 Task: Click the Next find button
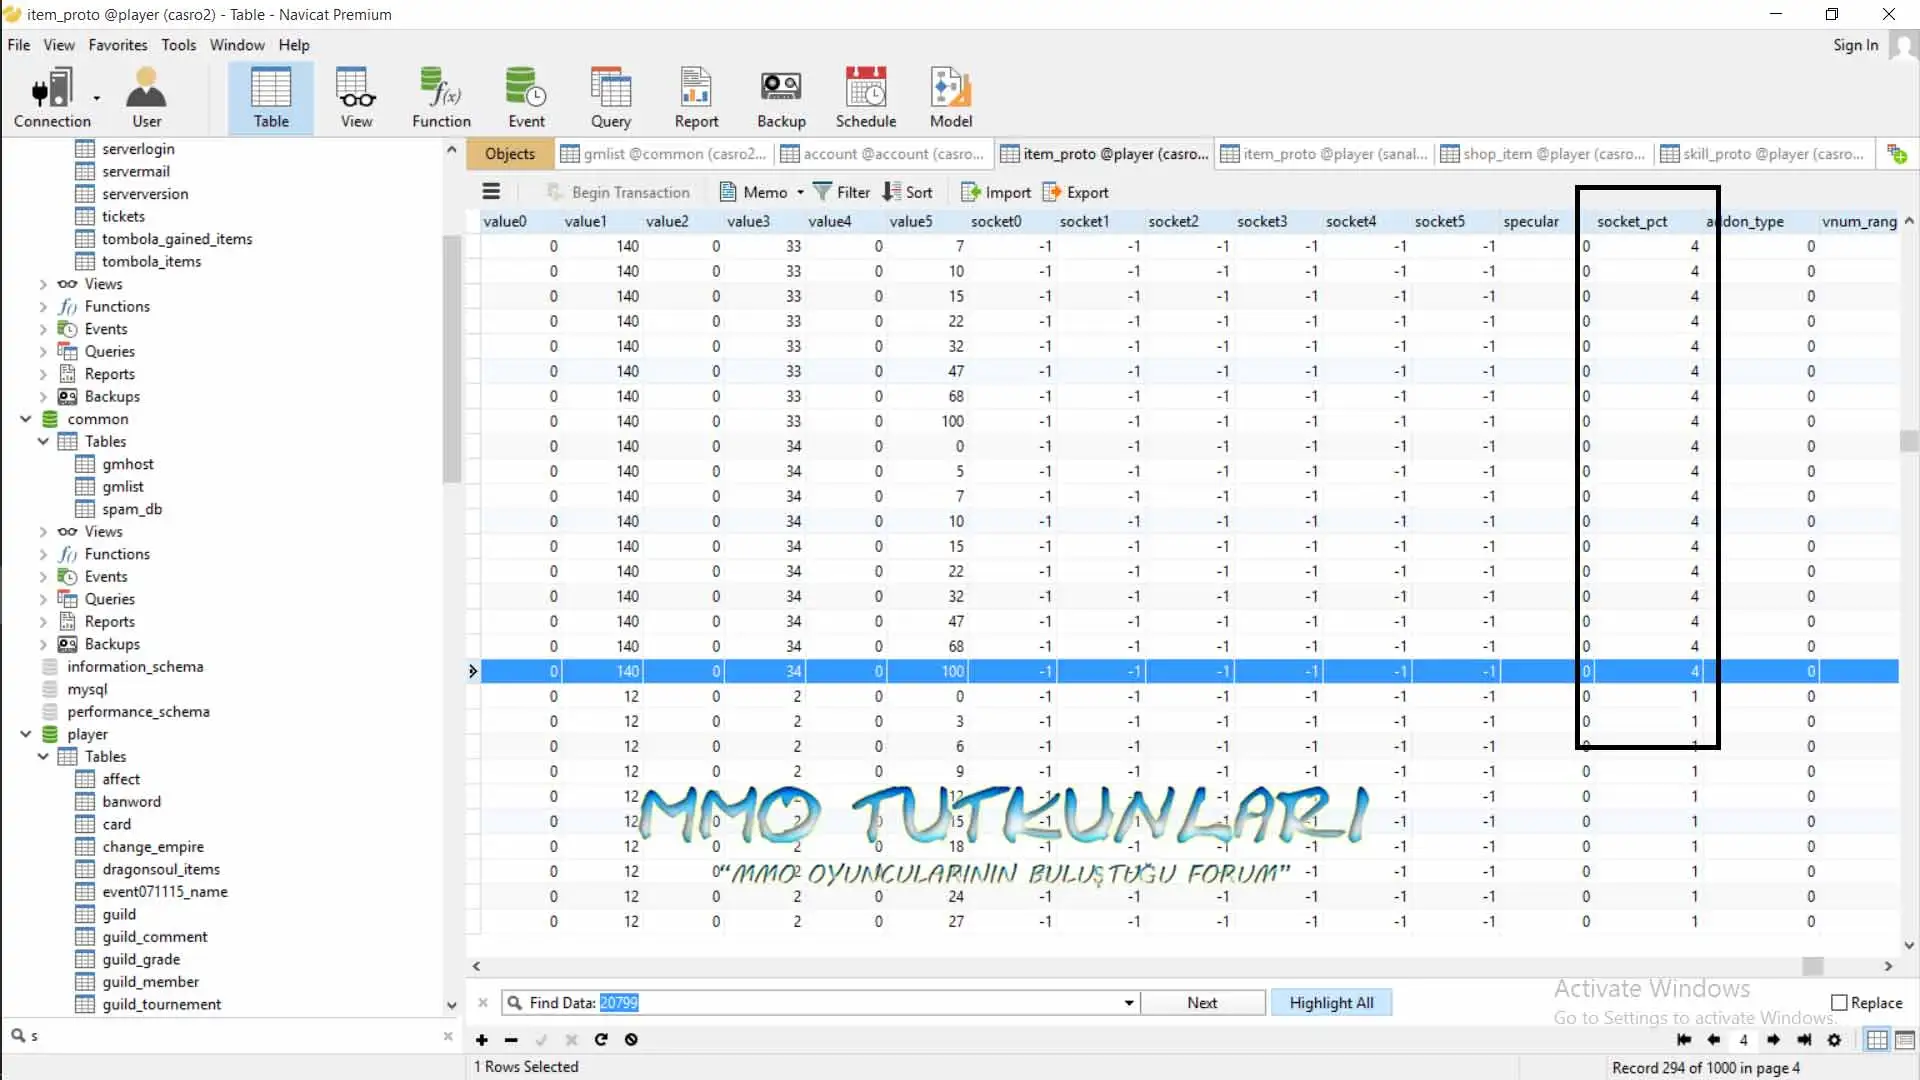1202,1003
